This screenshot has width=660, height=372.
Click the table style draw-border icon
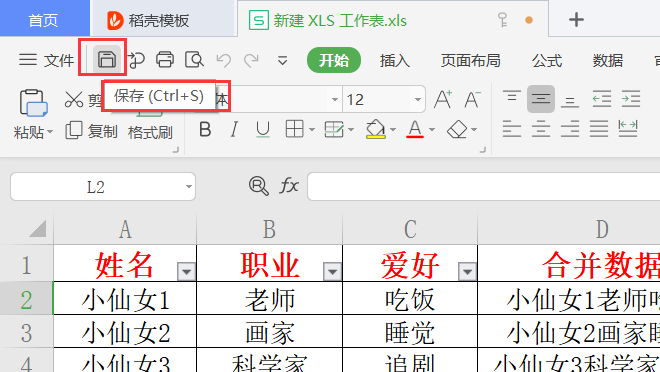coord(334,129)
